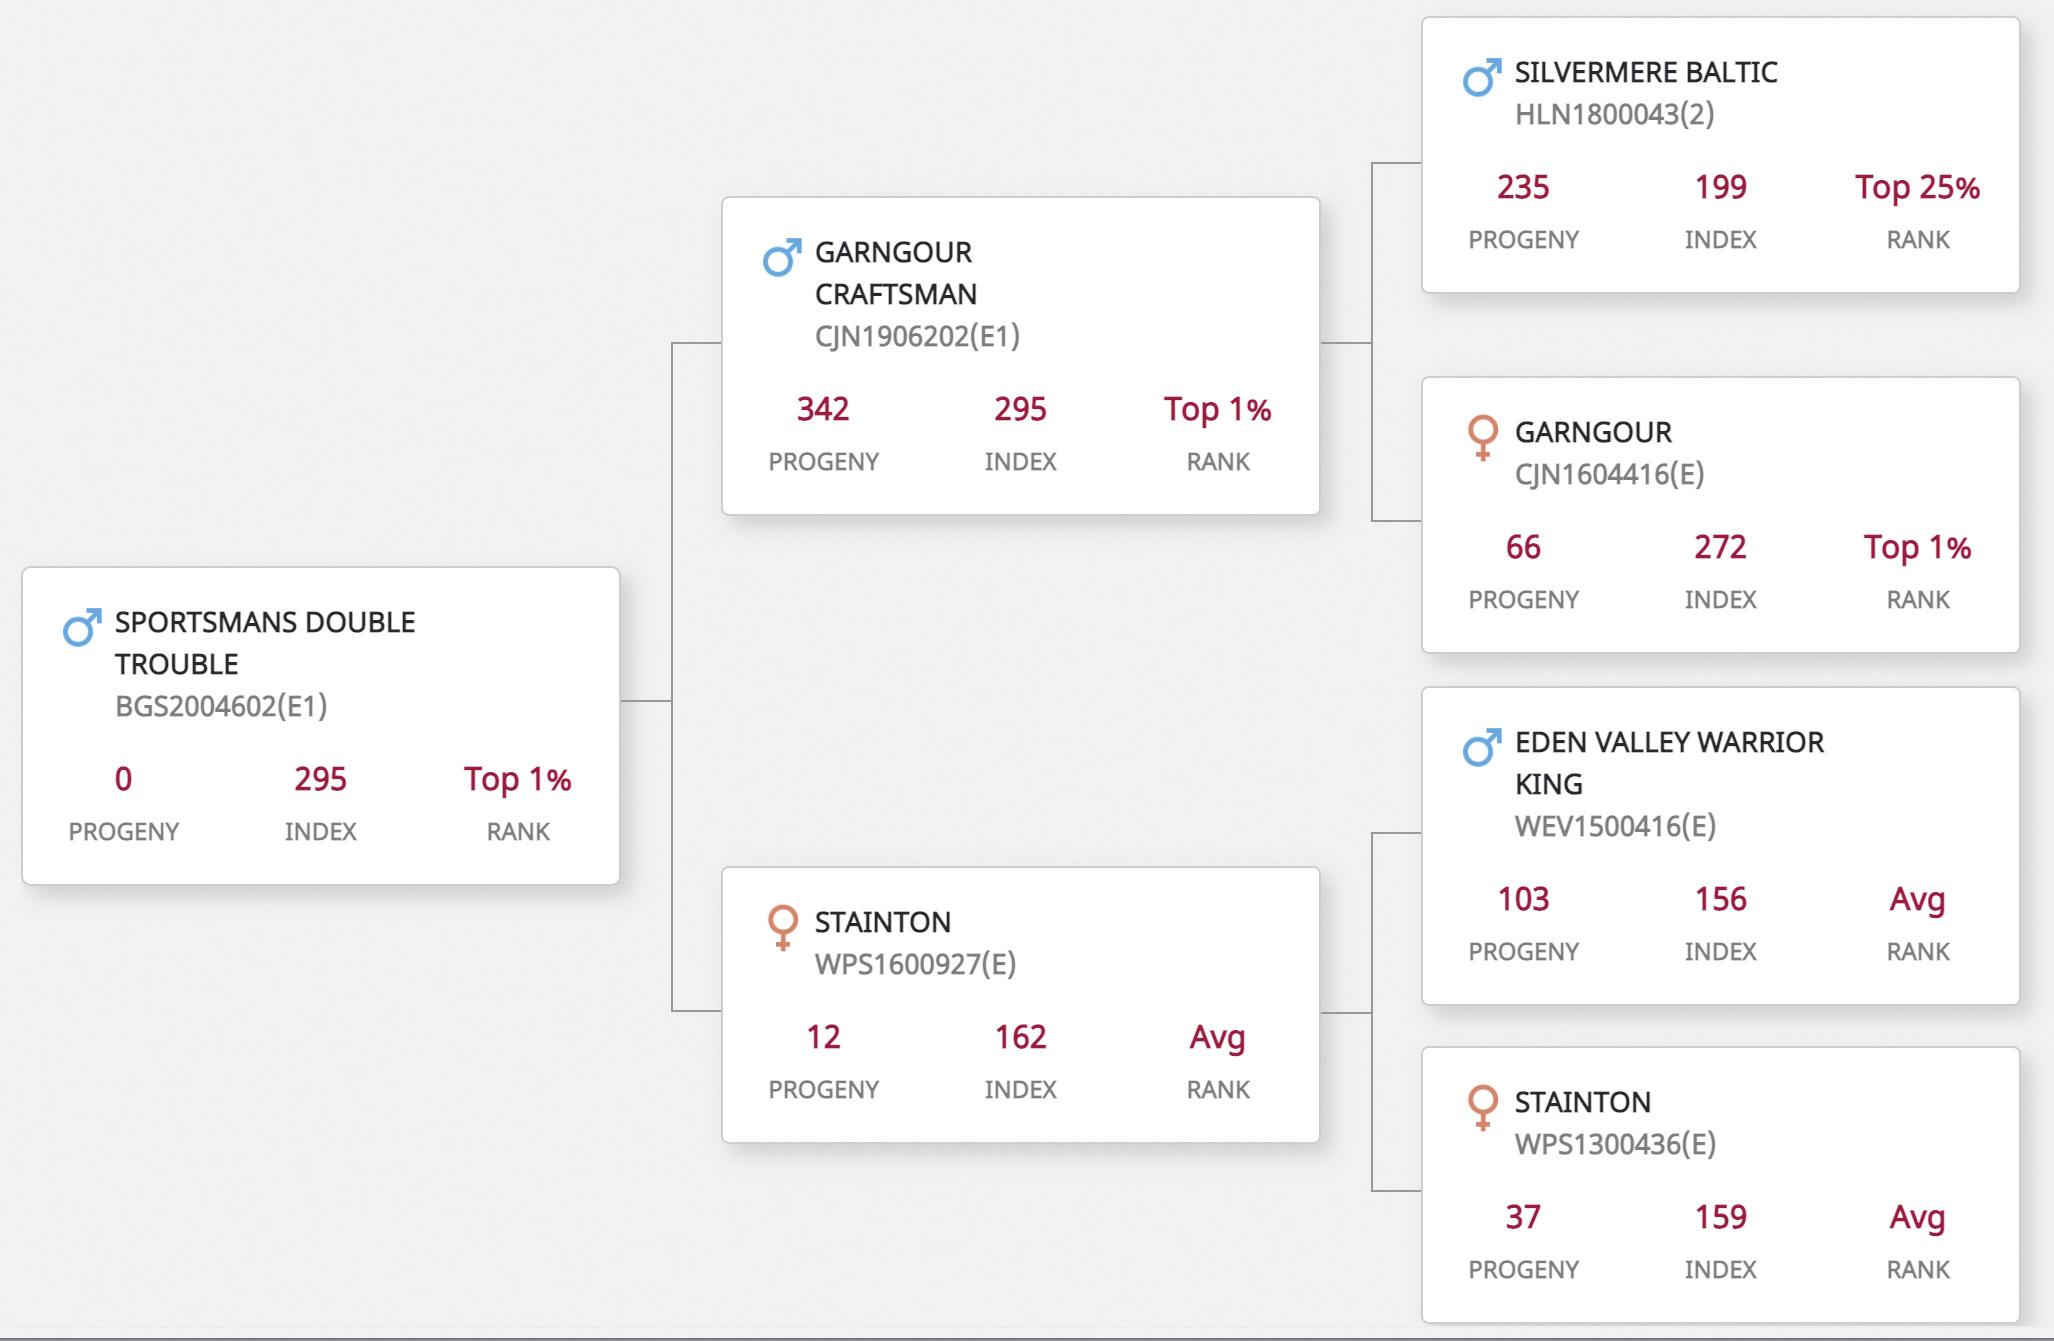The image size is (2054, 1341).
Task: Select Garngour Craftsman progeny count 342
Action: click(x=823, y=409)
